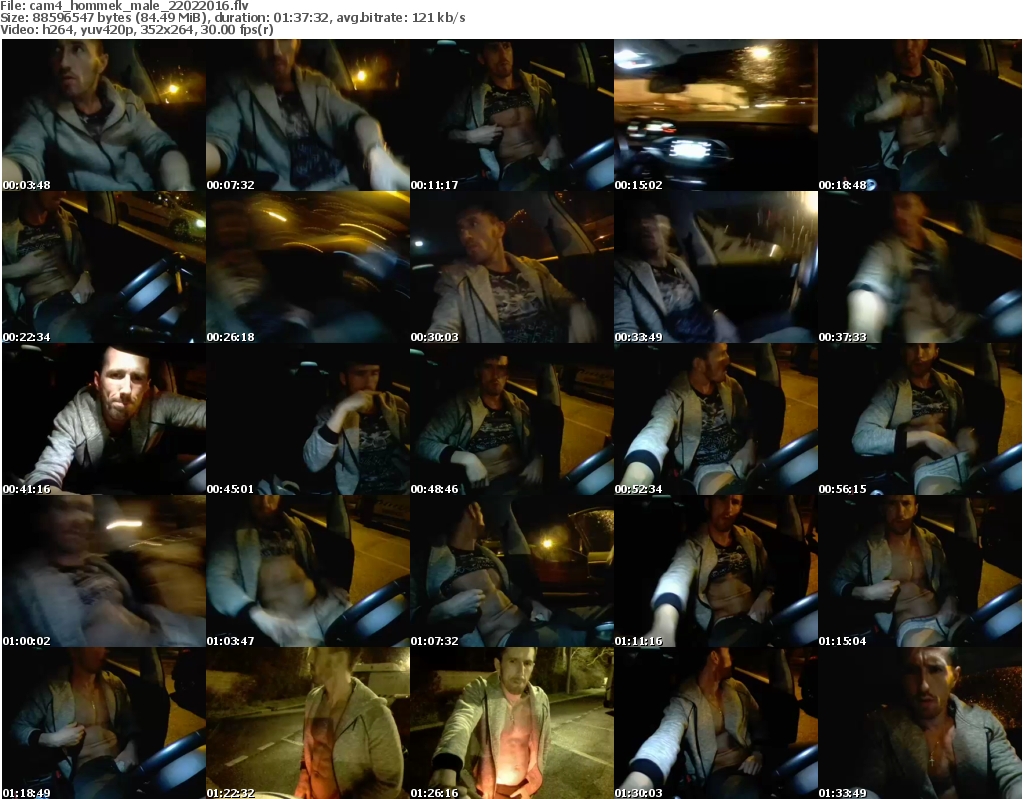Choose the thumbnail marked 00:11:17
Image resolution: width=1024 pixels, height=799 pixels.
click(511, 115)
